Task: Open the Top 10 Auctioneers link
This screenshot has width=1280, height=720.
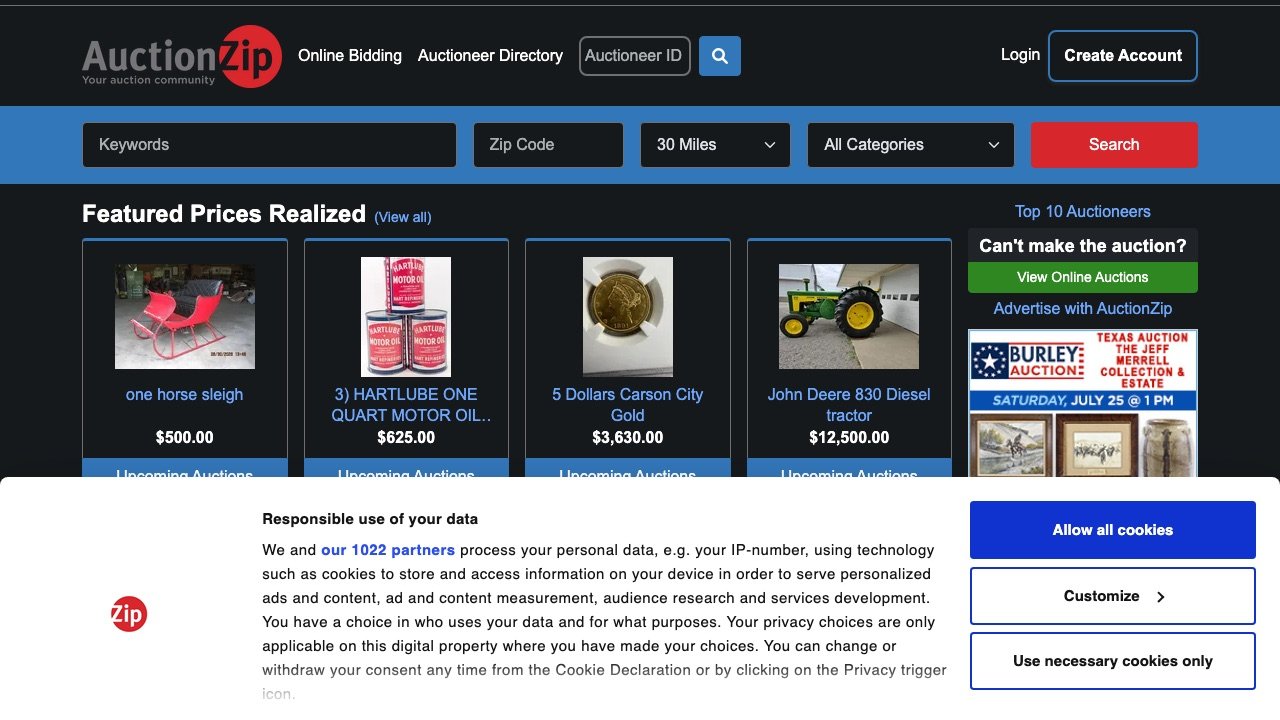Action: pos(1083,212)
